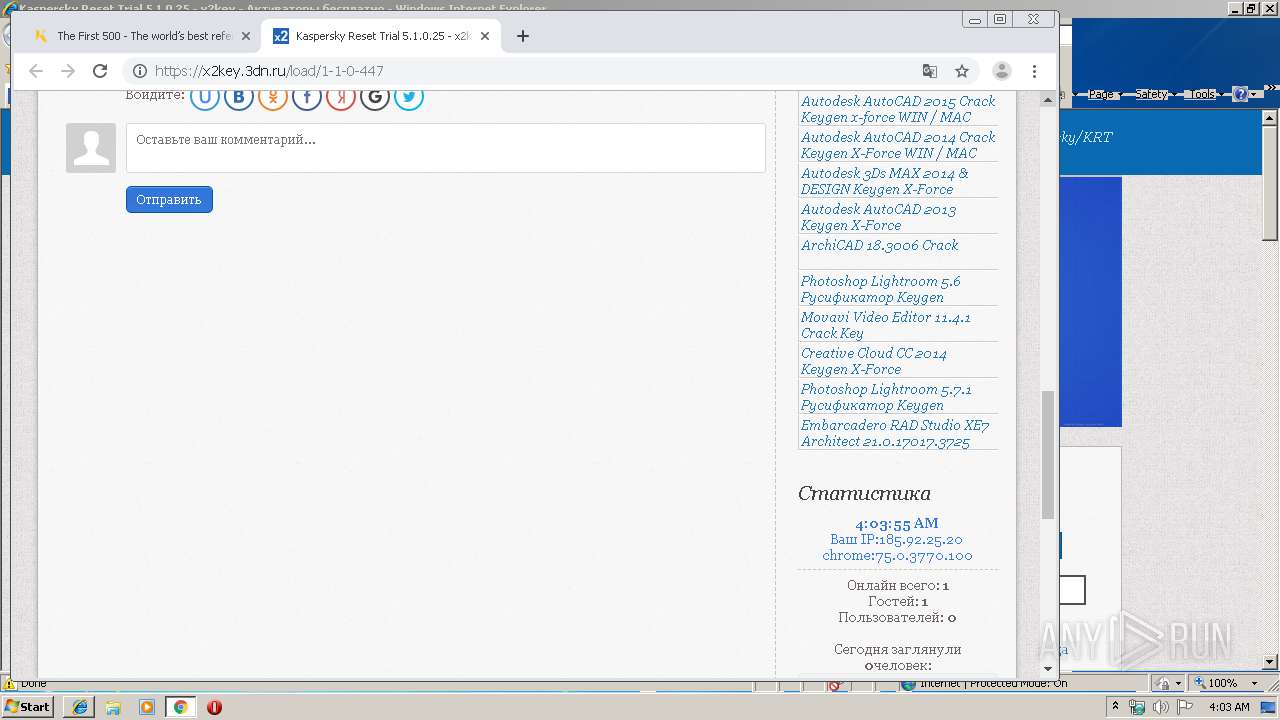Viewport: 1280px width, 720px height.
Task: Click the Chrome forward arrow
Action: click(x=68, y=71)
